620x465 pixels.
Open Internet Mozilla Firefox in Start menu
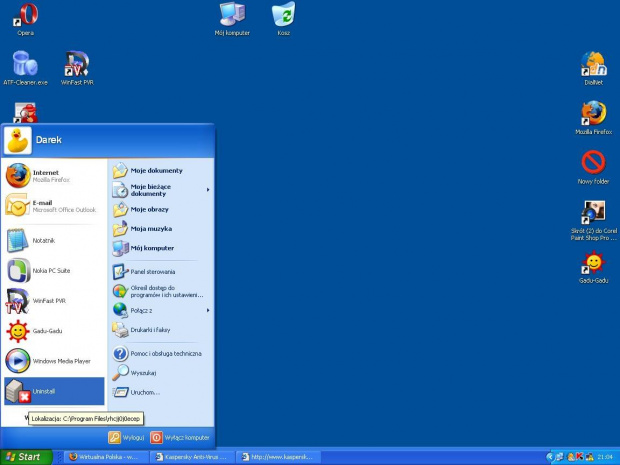tap(54, 176)
